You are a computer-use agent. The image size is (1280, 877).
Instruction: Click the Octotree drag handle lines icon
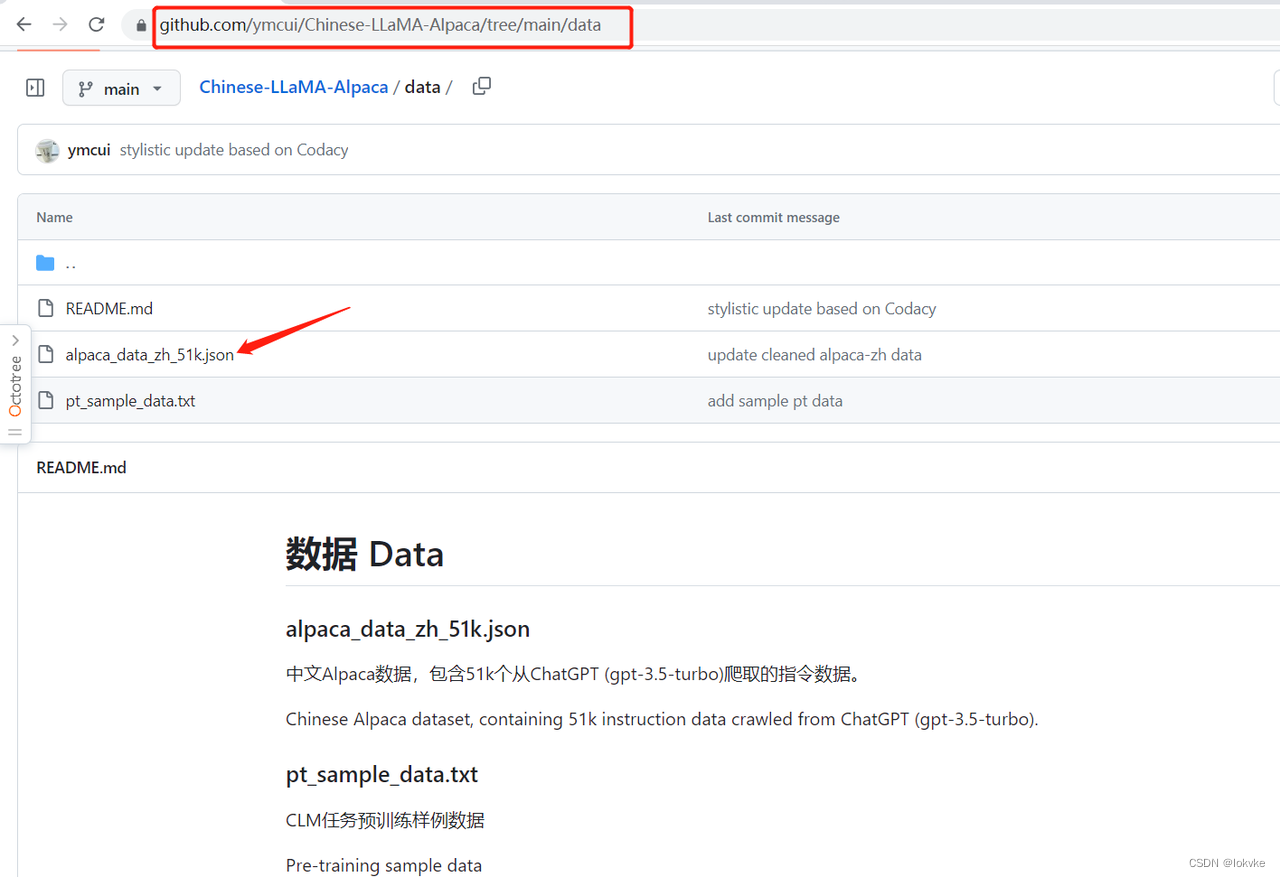pyautogui.click(x=15, y=433)
